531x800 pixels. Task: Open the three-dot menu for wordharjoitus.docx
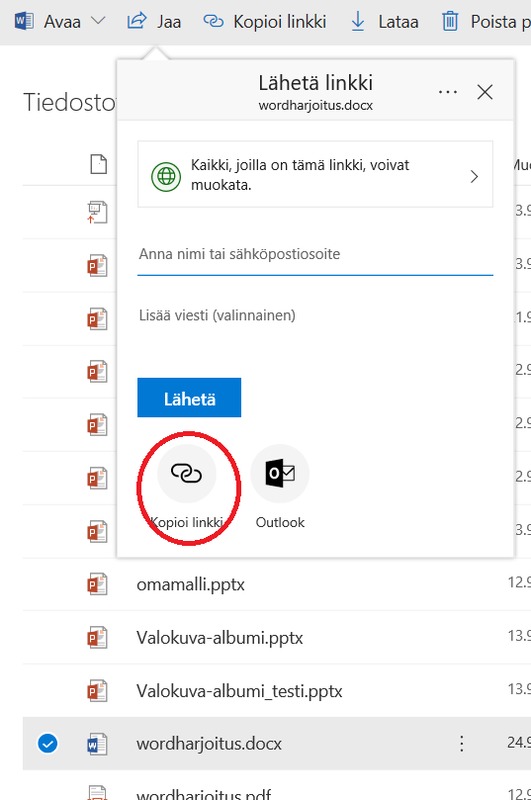pos(462,744)
